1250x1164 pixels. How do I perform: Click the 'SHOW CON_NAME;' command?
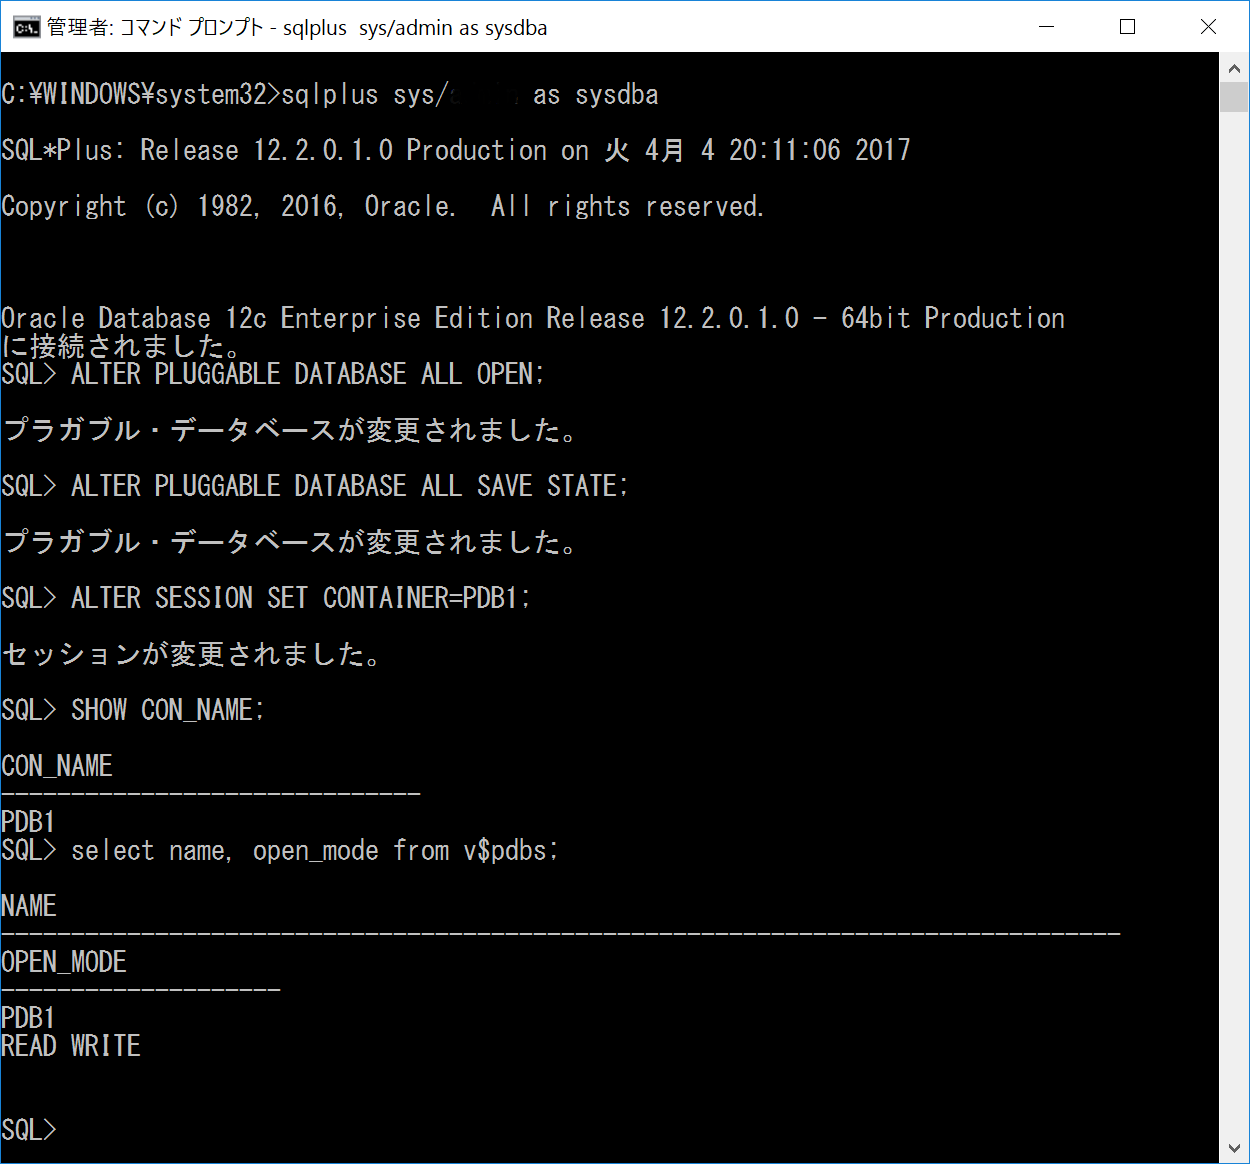click(168, 710)
